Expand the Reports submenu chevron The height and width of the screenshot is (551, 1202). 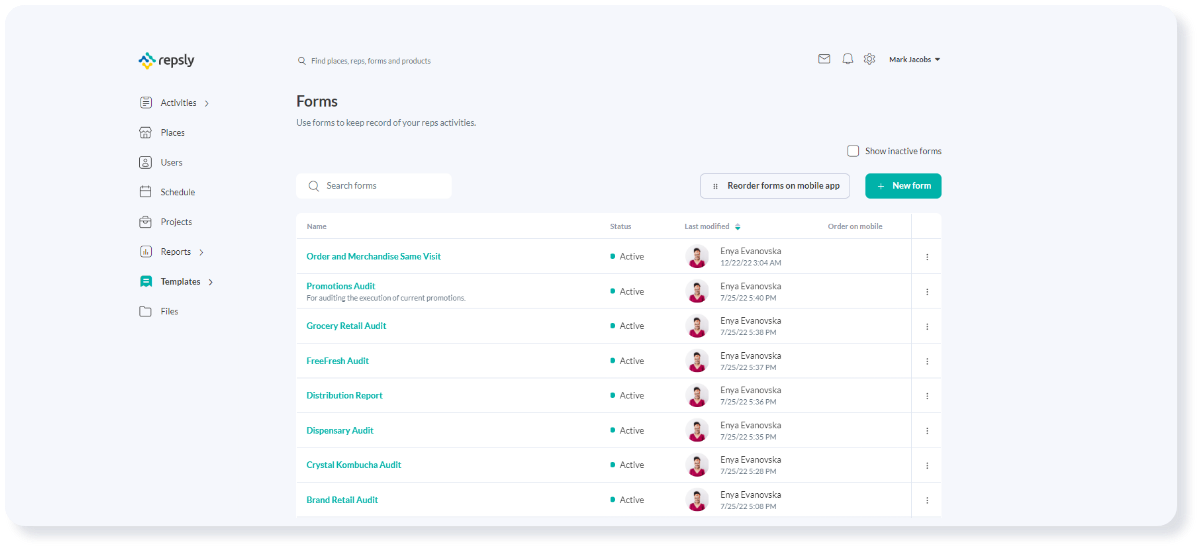point(201,252)
